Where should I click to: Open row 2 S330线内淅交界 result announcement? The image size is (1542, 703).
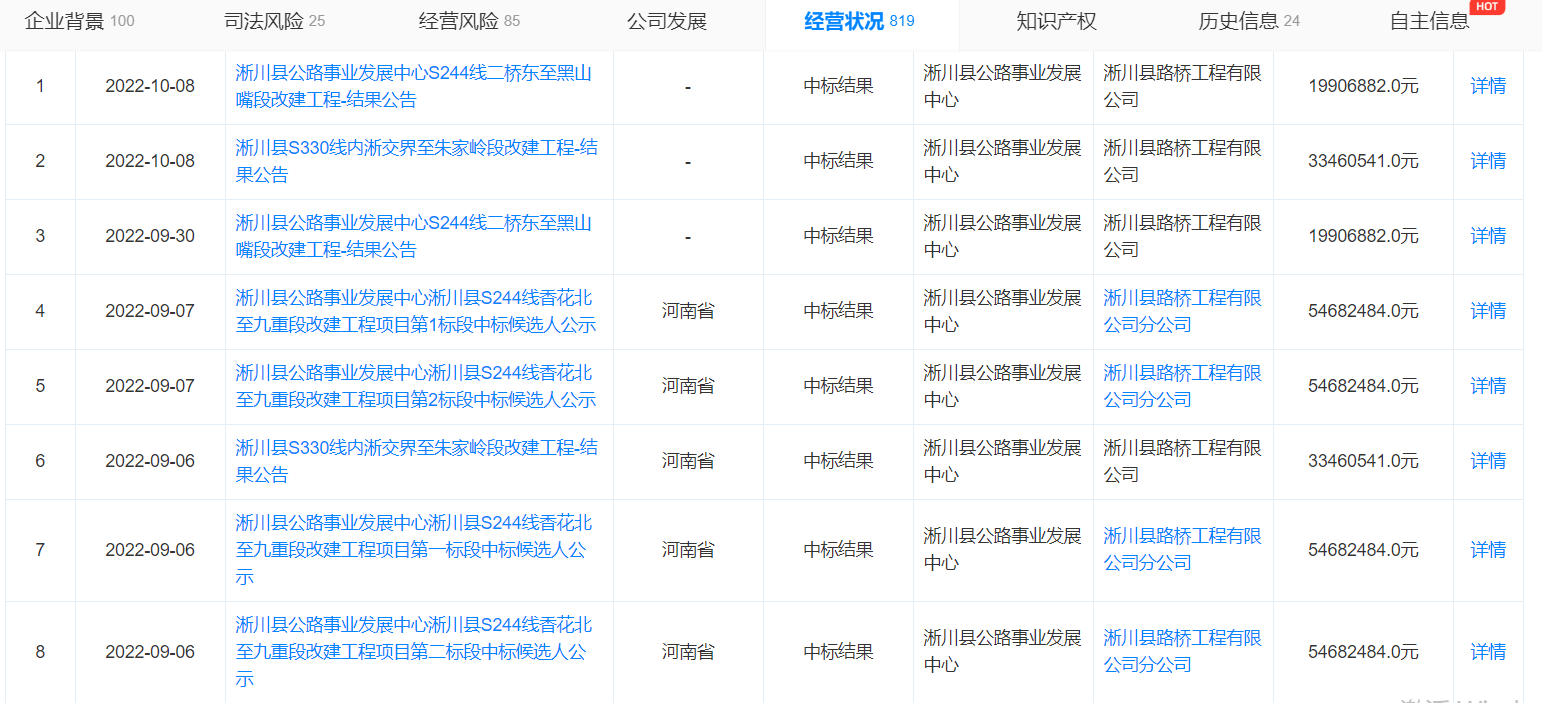[416, 161]
